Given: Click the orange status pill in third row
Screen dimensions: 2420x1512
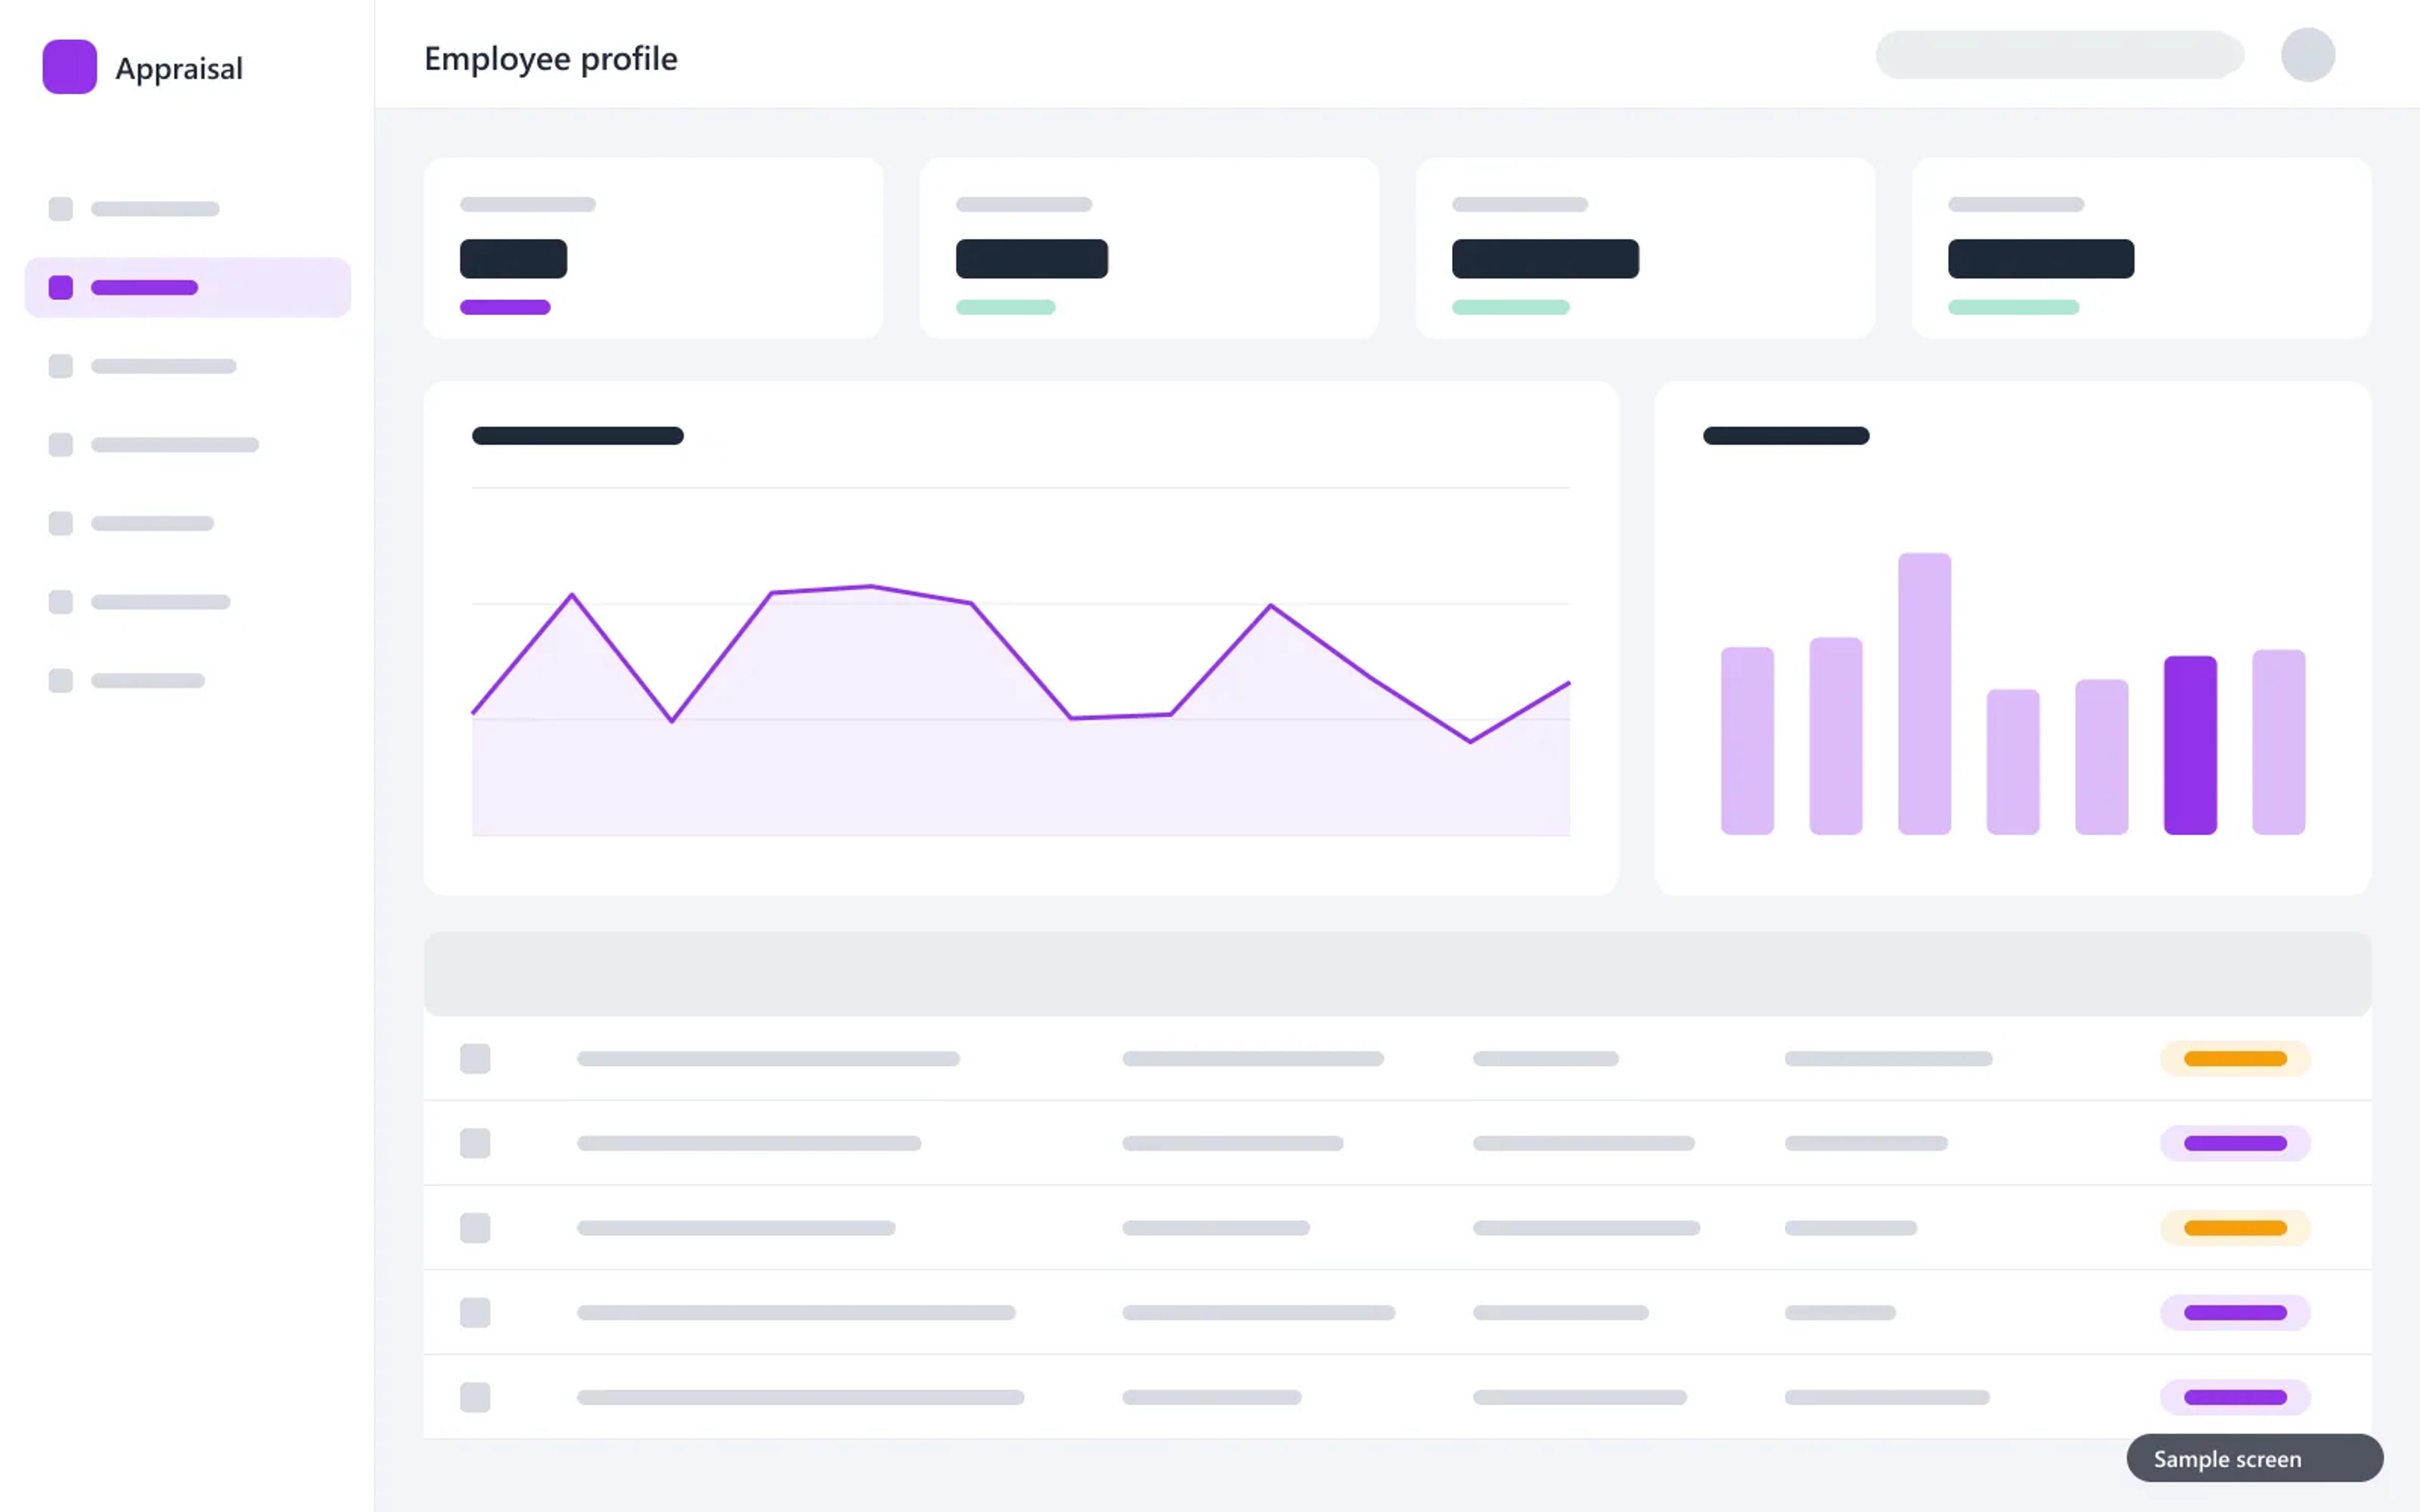Looking at the screenshot, I should [2235, 1228].
